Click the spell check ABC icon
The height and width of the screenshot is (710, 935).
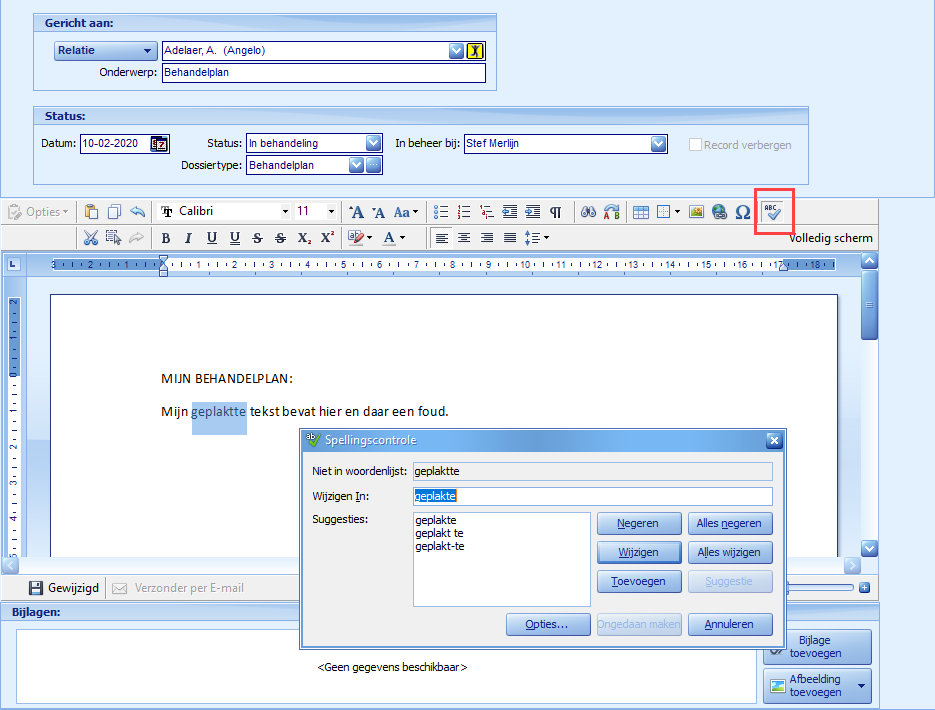772,212
